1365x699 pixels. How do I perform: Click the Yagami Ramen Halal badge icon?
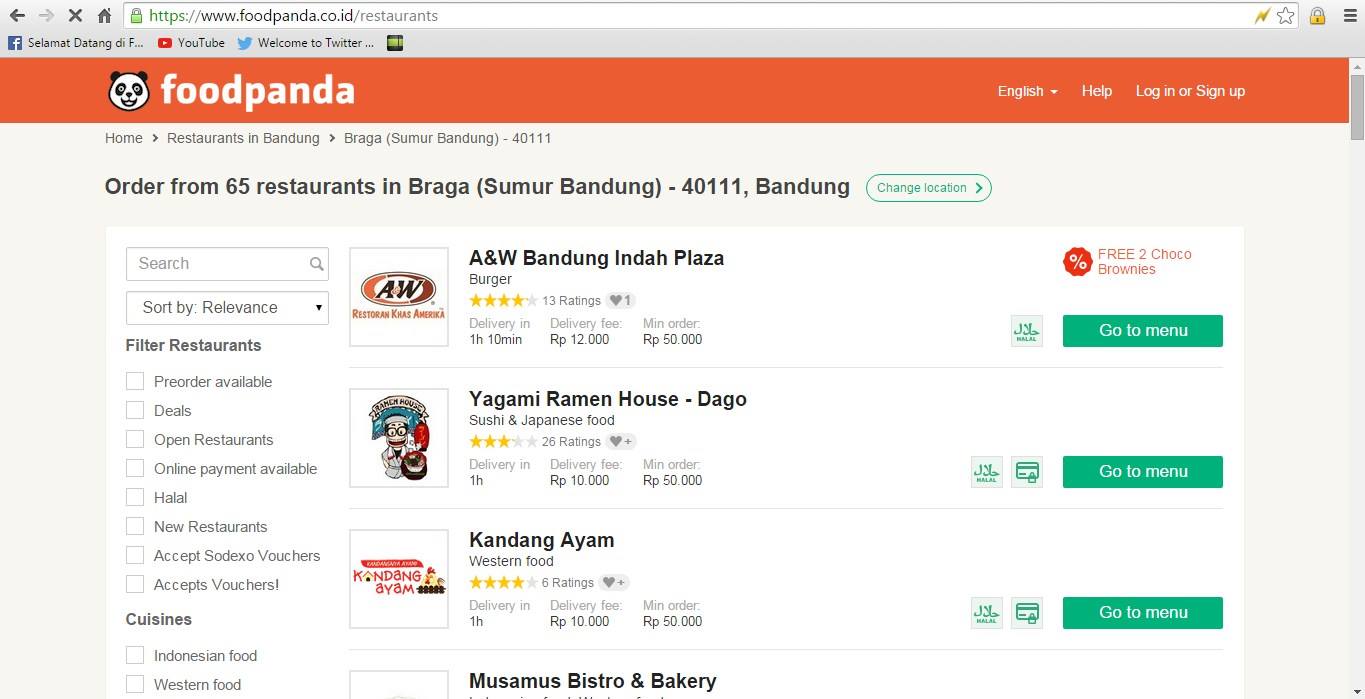[x=987, y=472]
